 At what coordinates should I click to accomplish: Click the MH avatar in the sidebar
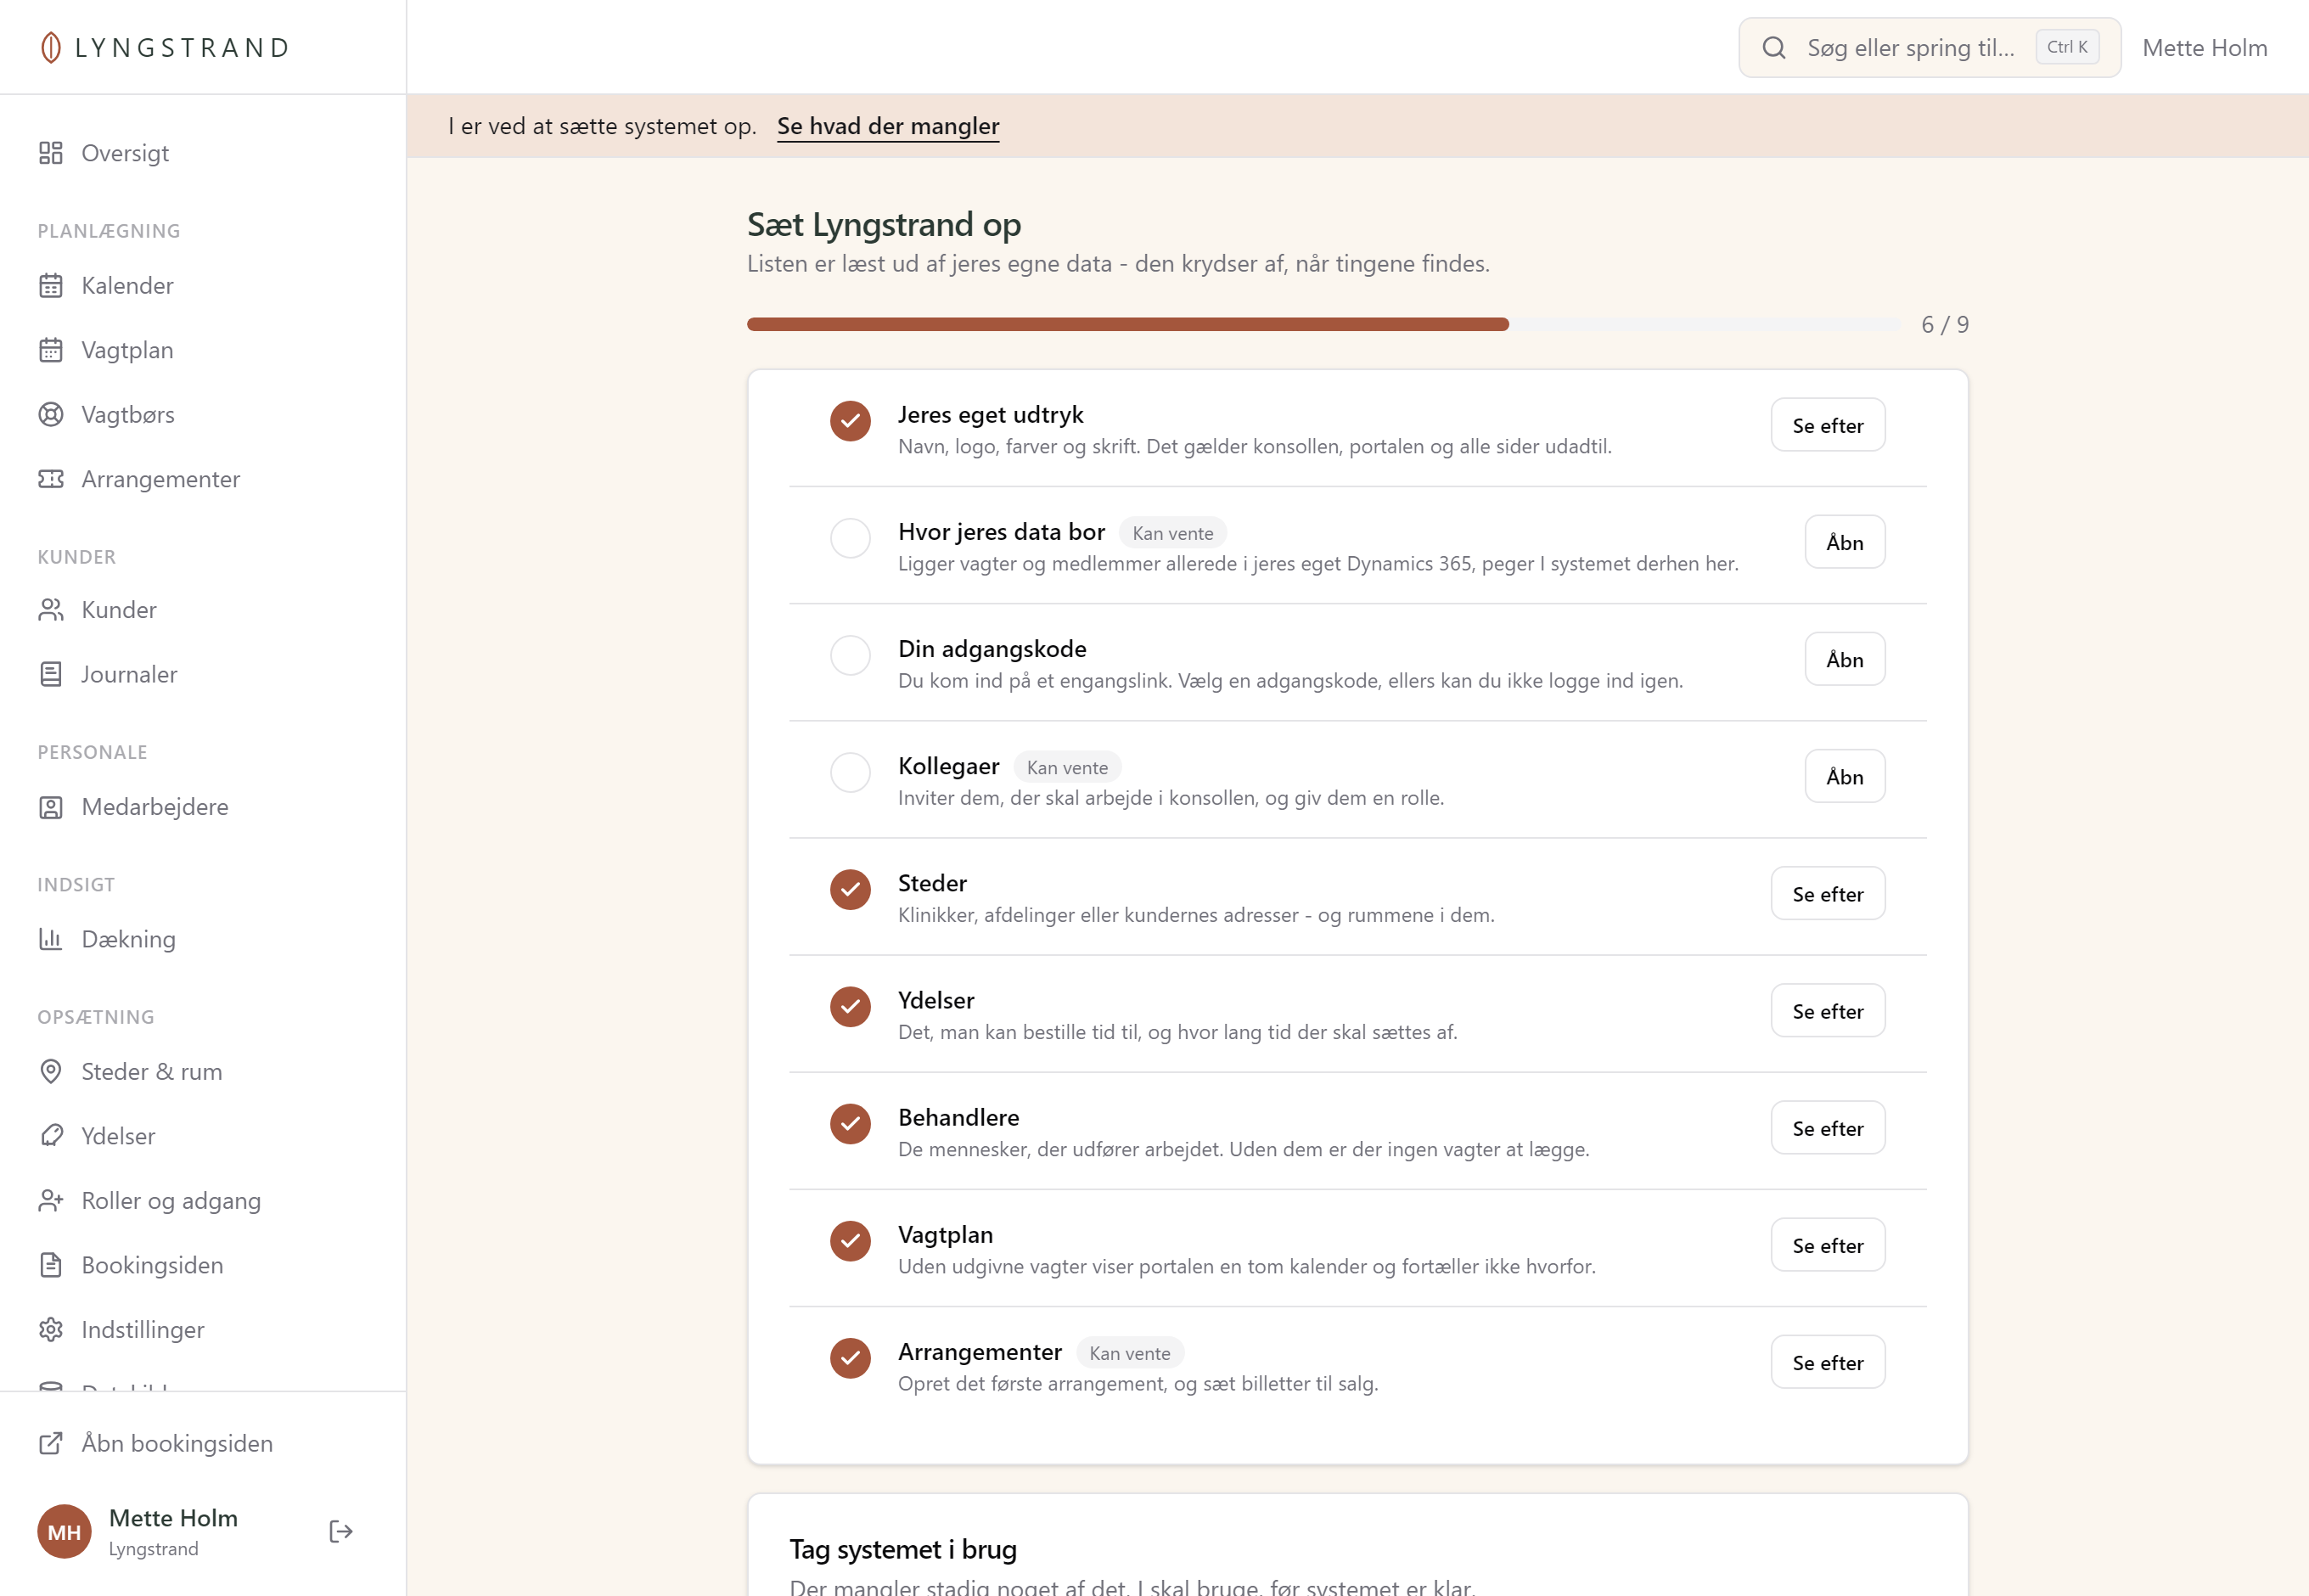tap(64, 1532)
